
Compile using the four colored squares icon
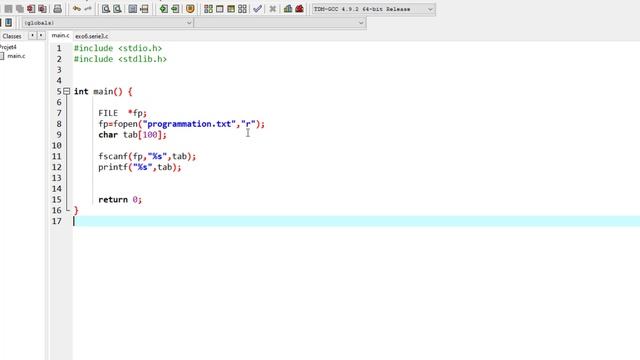coord(208,9)
